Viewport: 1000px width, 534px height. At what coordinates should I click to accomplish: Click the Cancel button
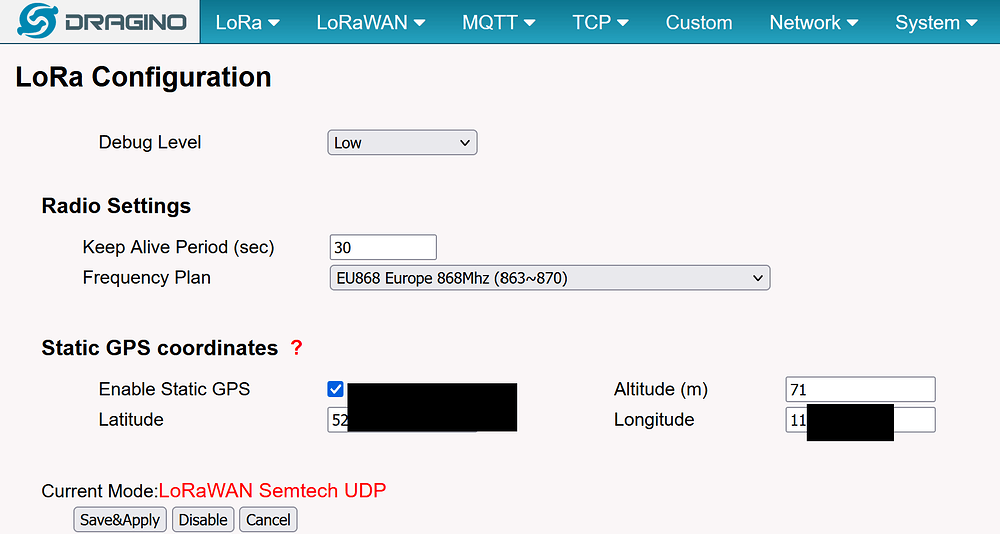pos(268,520)
